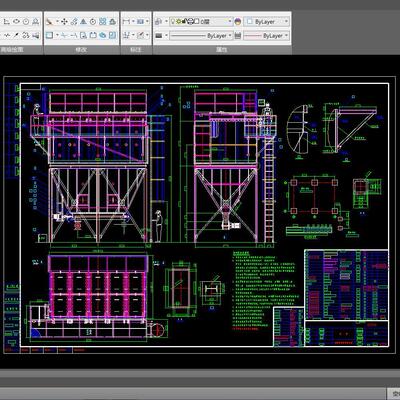Click the Linear dimension tool icon
The image size is (400, 400).
pyautogui.click(x=126, y=22)
